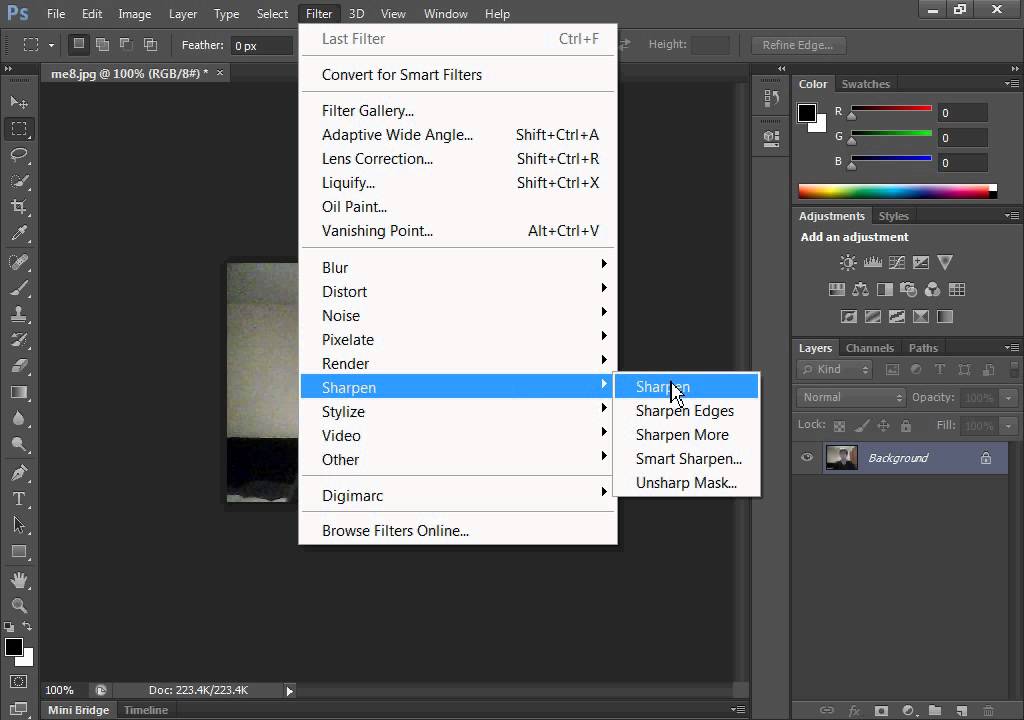Open the tool preset picker arrow
1024x720 pixels.
coord(51,45)
